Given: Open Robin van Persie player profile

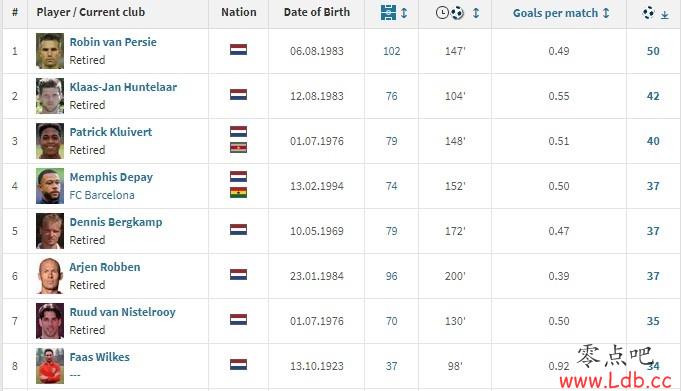Looking at the screenshot, I should (113, 42).
